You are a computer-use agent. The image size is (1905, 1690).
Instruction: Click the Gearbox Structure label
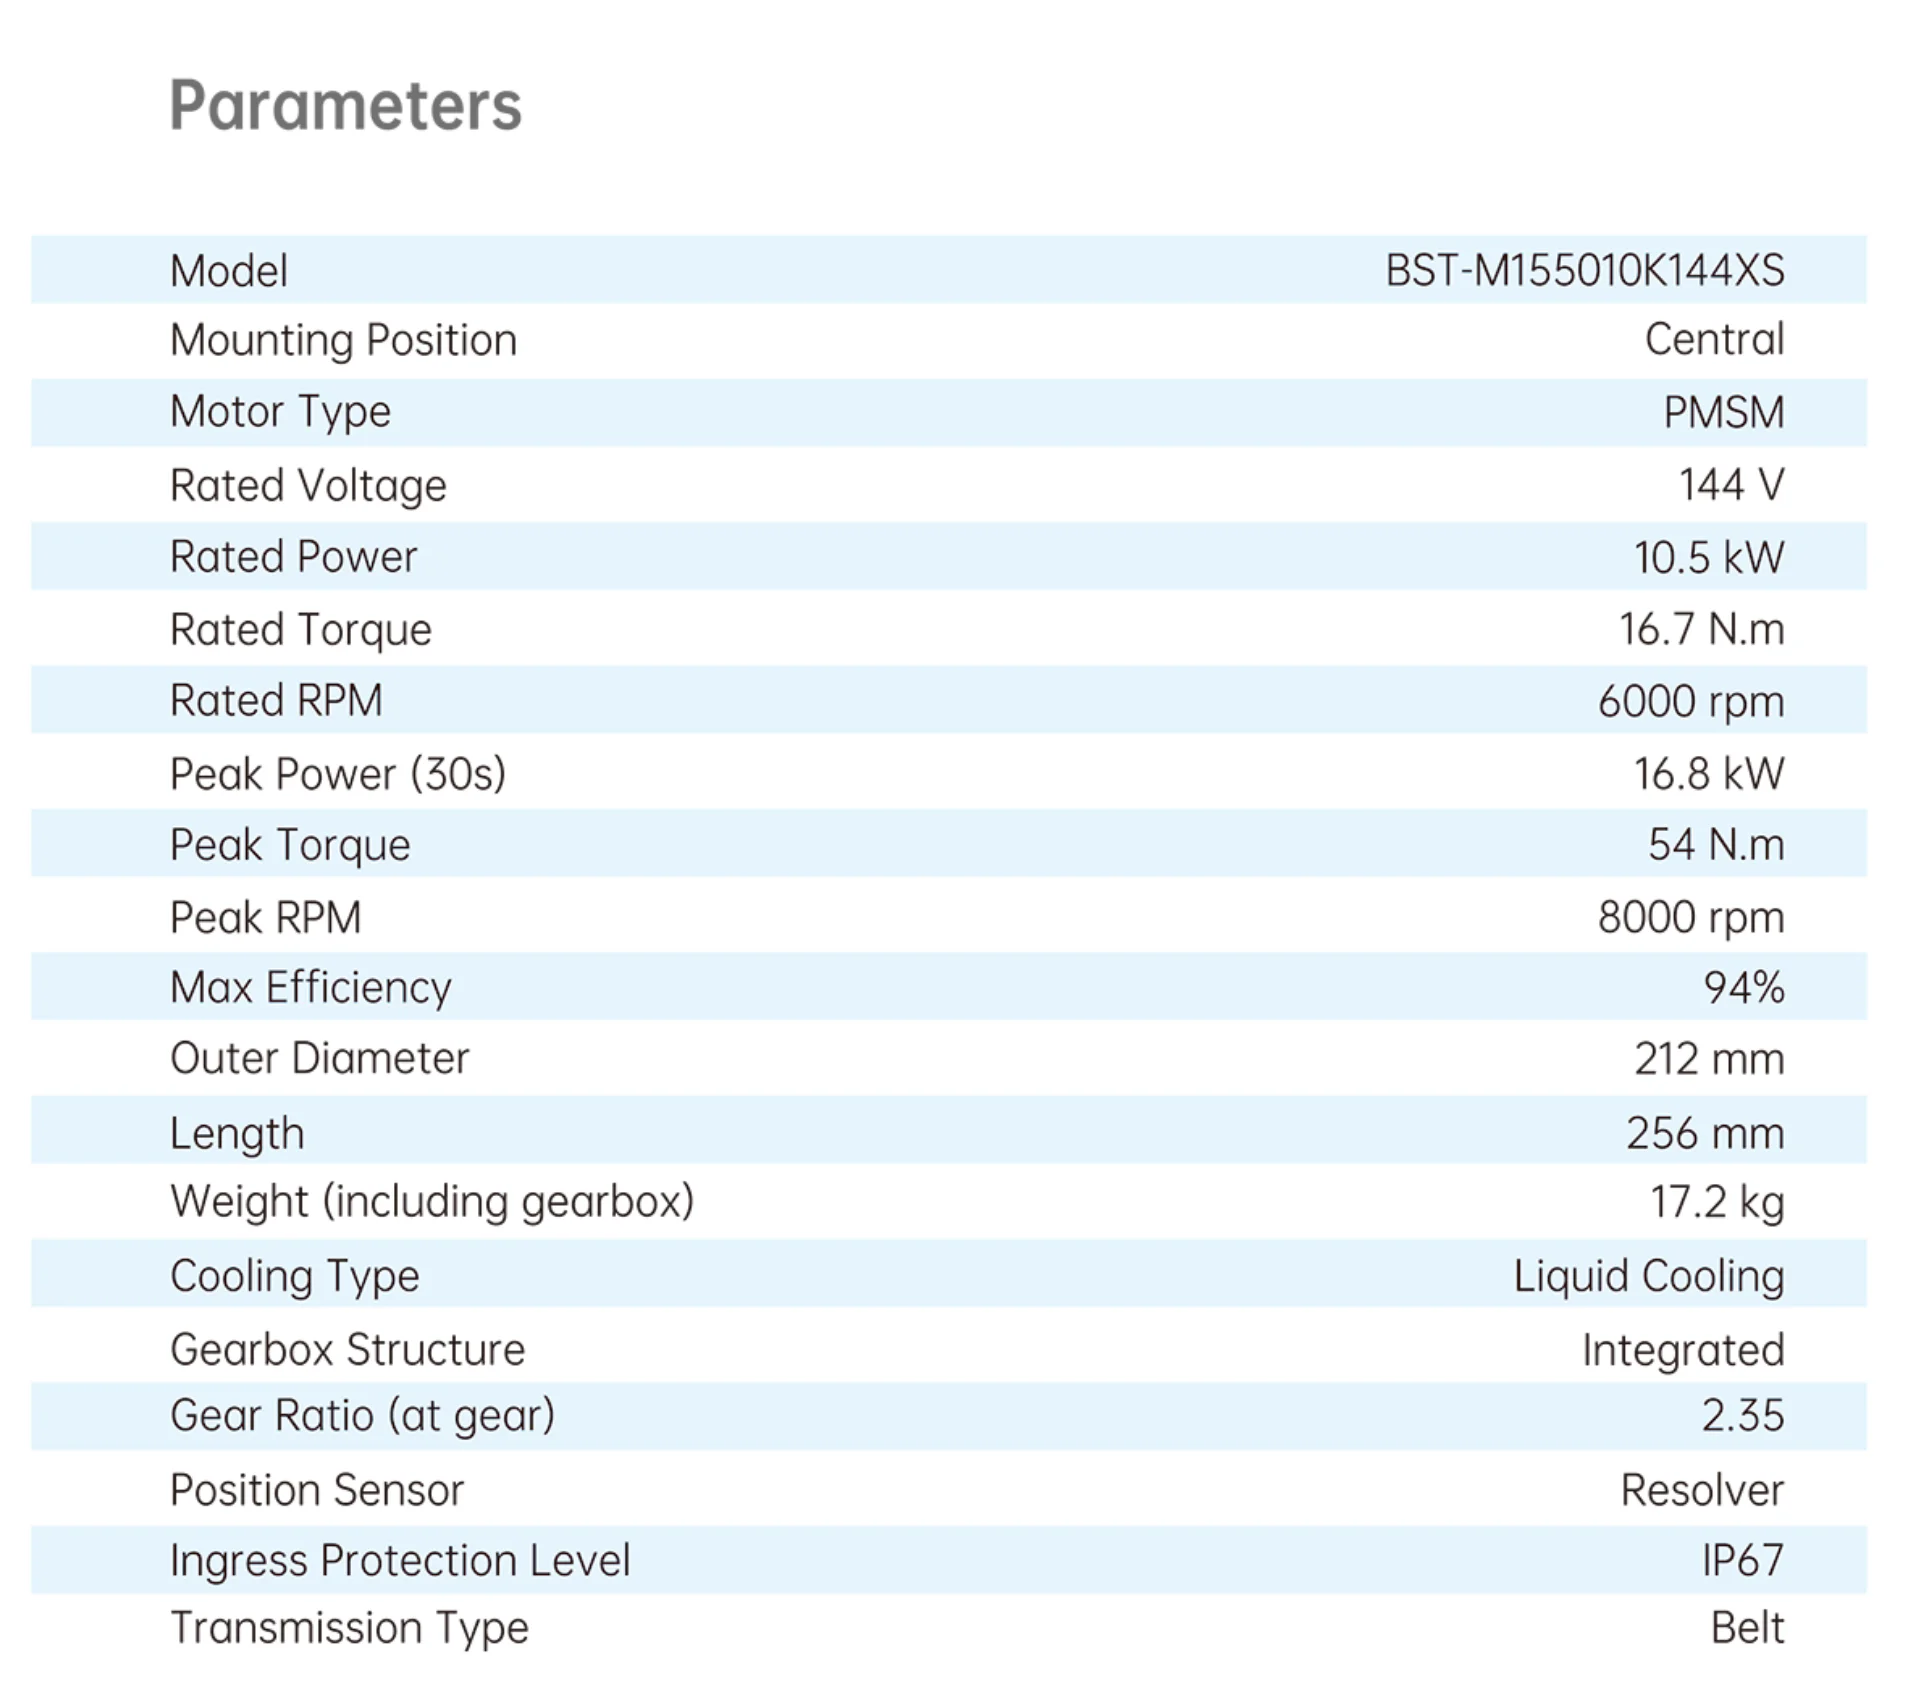point(347,1350)
